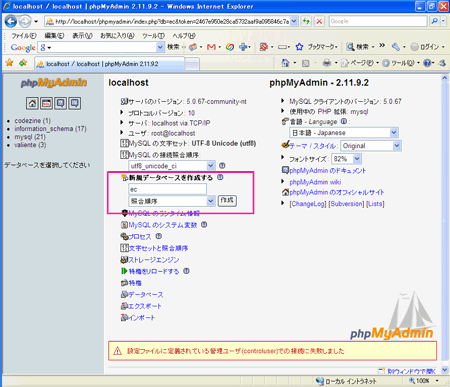This screenshot has width=450, height=387.
Task: Open the Tools menu in menu bar
Action: click(x=153, y=36)
